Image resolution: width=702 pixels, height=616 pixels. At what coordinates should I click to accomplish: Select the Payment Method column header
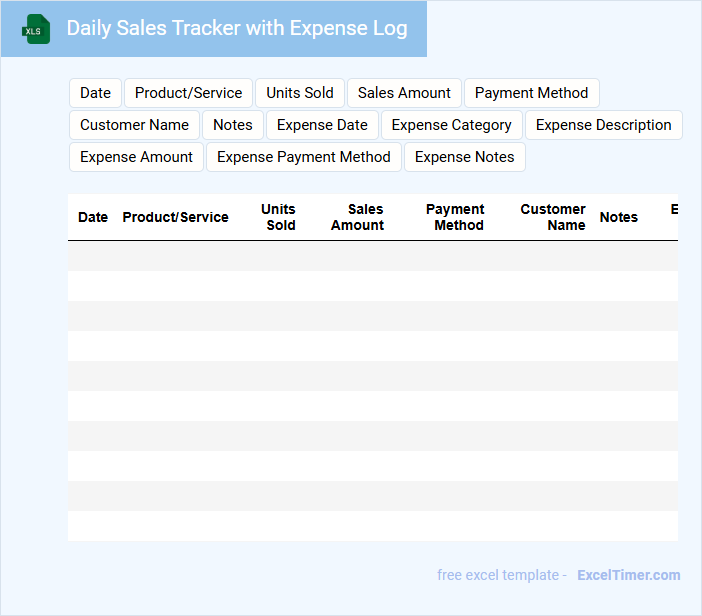455,217
